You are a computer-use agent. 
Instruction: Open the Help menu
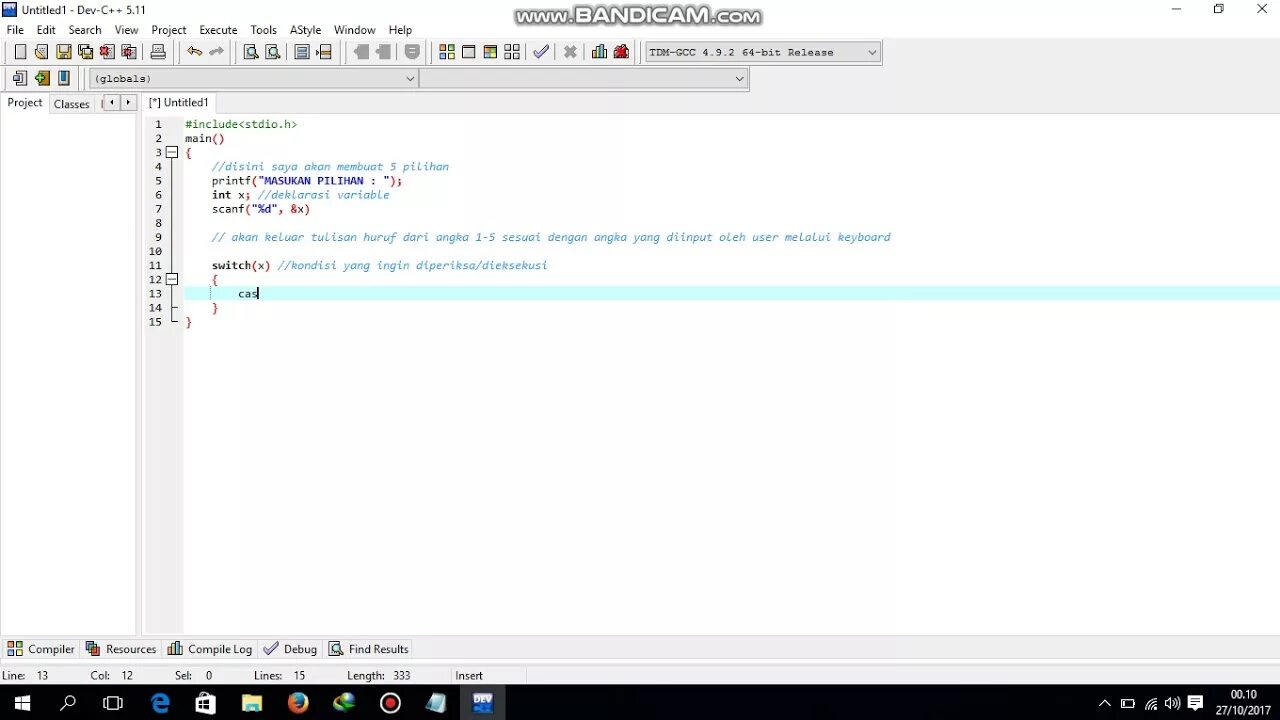400,30
